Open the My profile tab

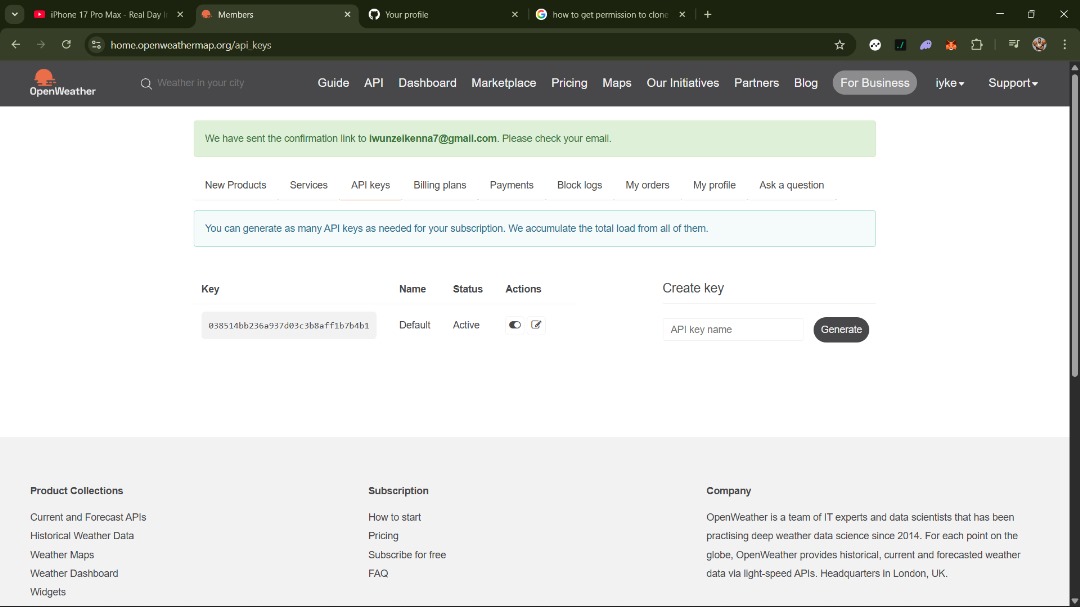click(714, 185)
